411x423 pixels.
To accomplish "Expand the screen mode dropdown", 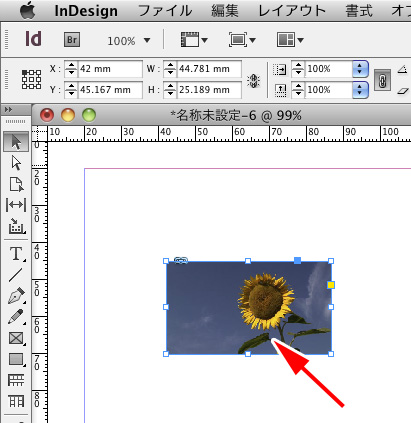I will pos(242,40).
